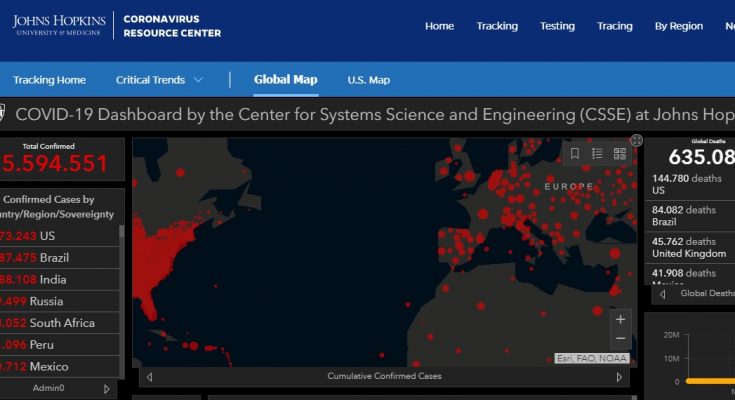This screenshot has height=400, width=735.
Task: Open the Tracking menu item
Action: [x=497, y=26]
